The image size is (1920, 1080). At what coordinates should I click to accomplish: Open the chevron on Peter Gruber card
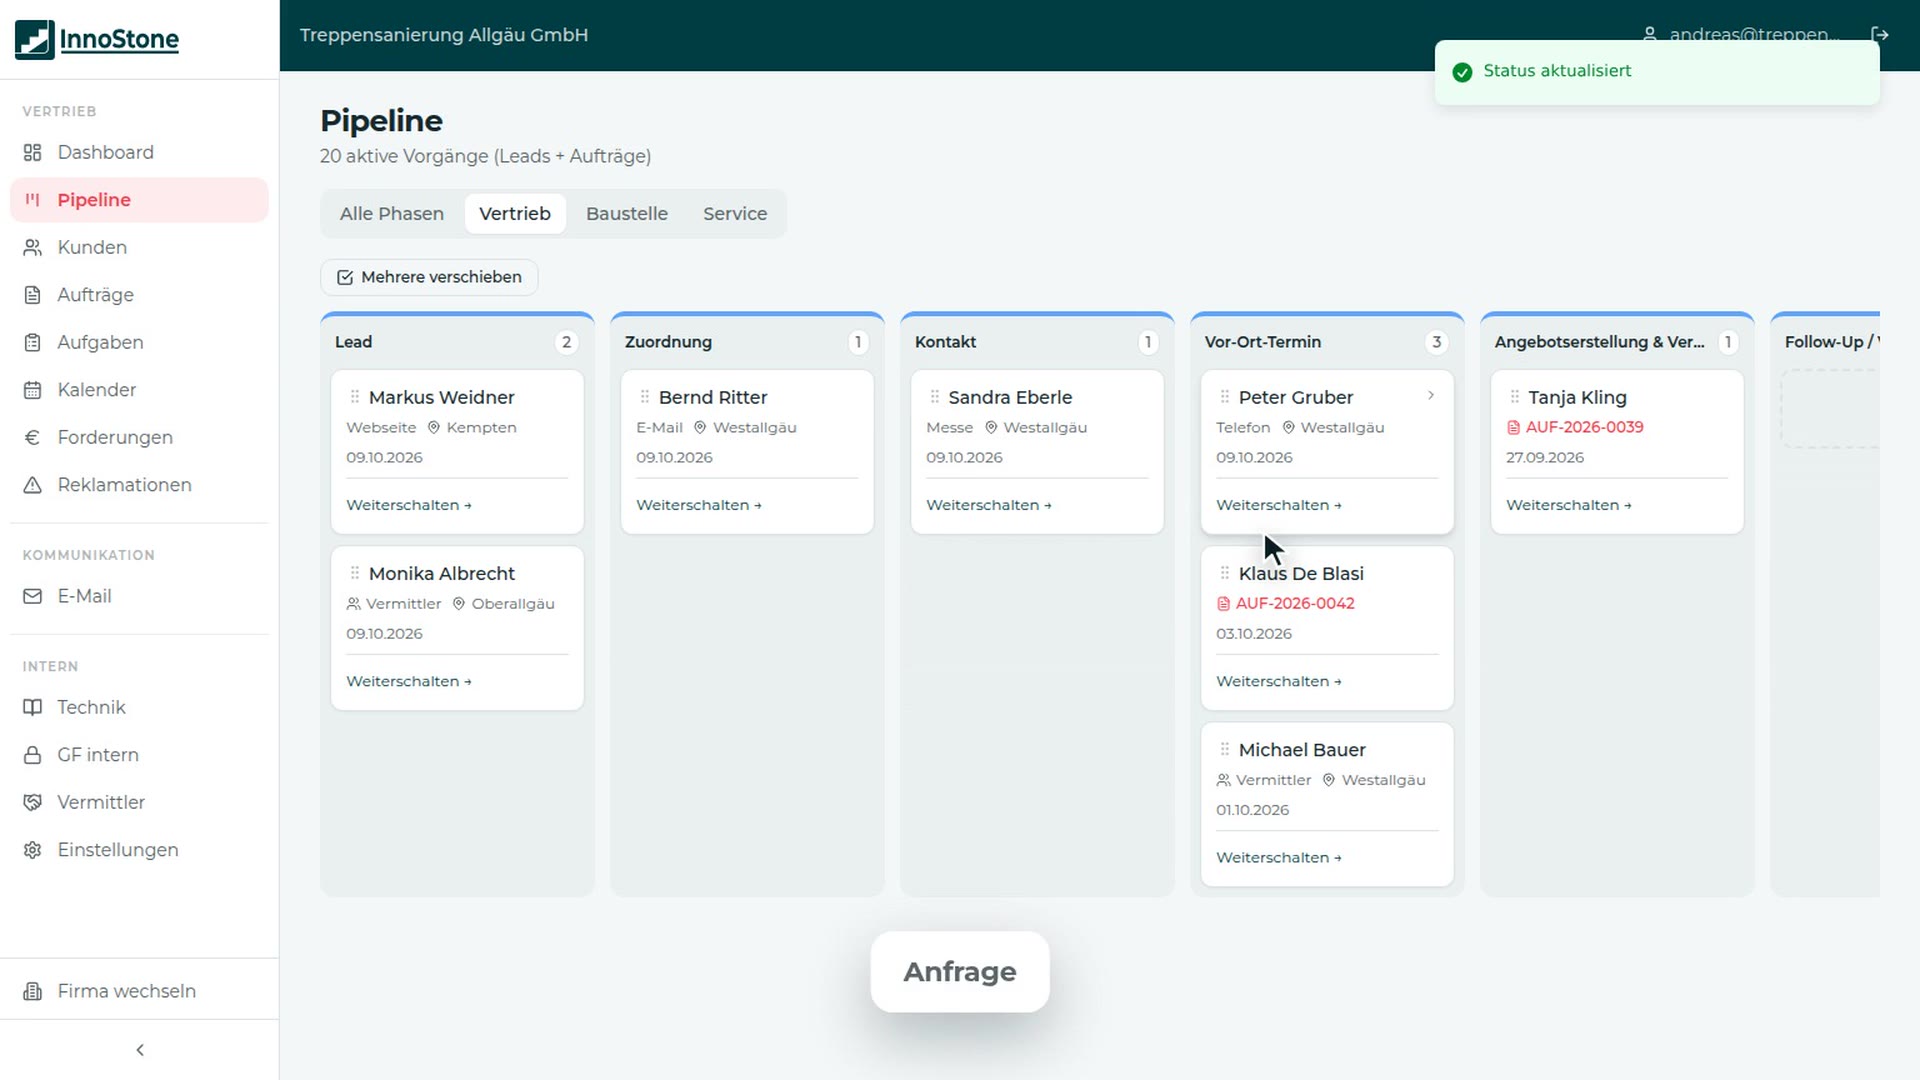tap(1431, 395)
